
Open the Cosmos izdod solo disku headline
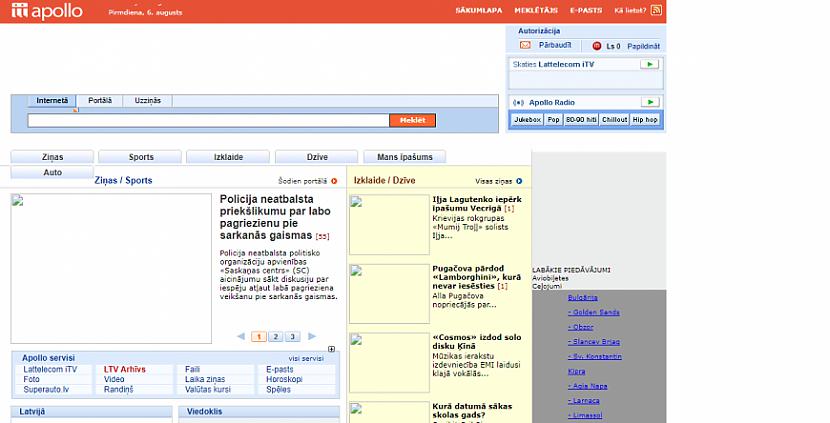tap(477, 341)
